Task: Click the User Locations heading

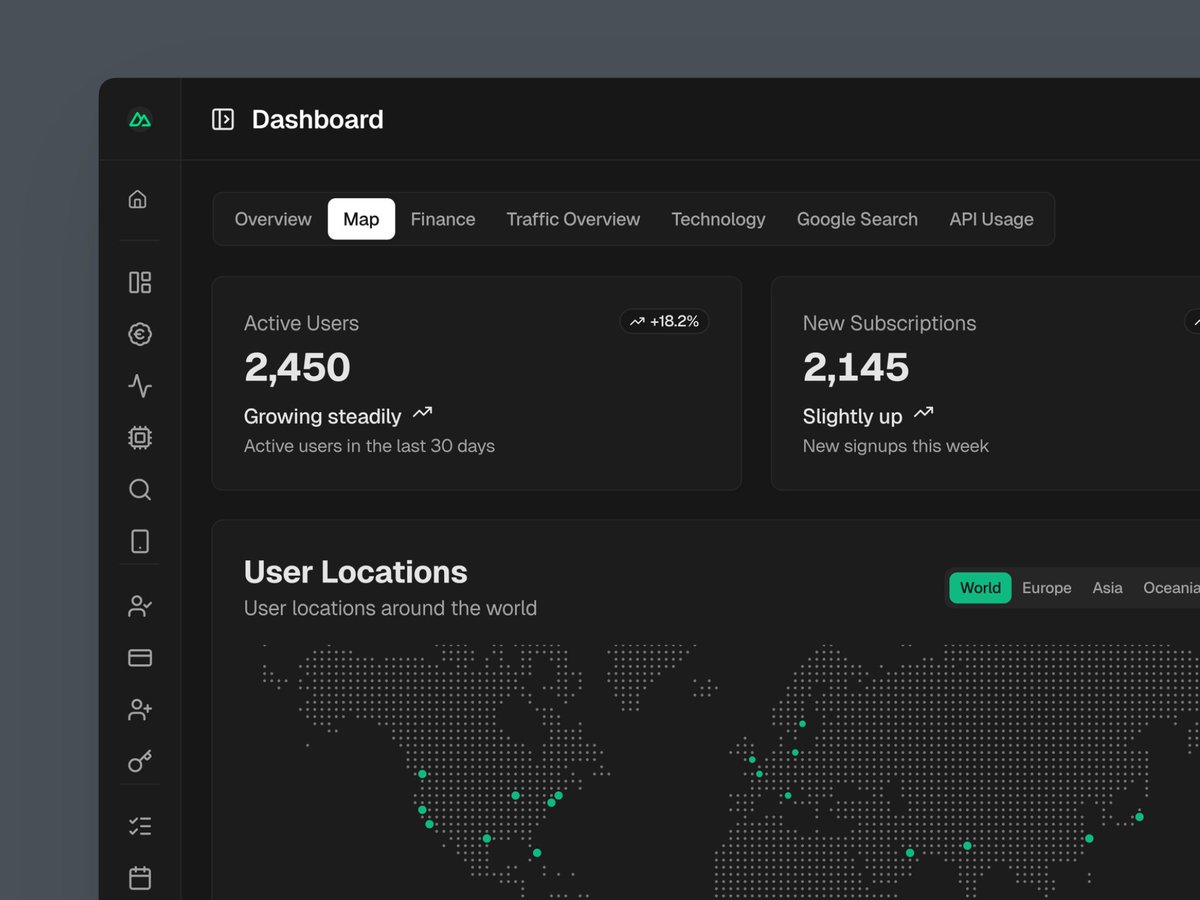Action: coord(355,572)
